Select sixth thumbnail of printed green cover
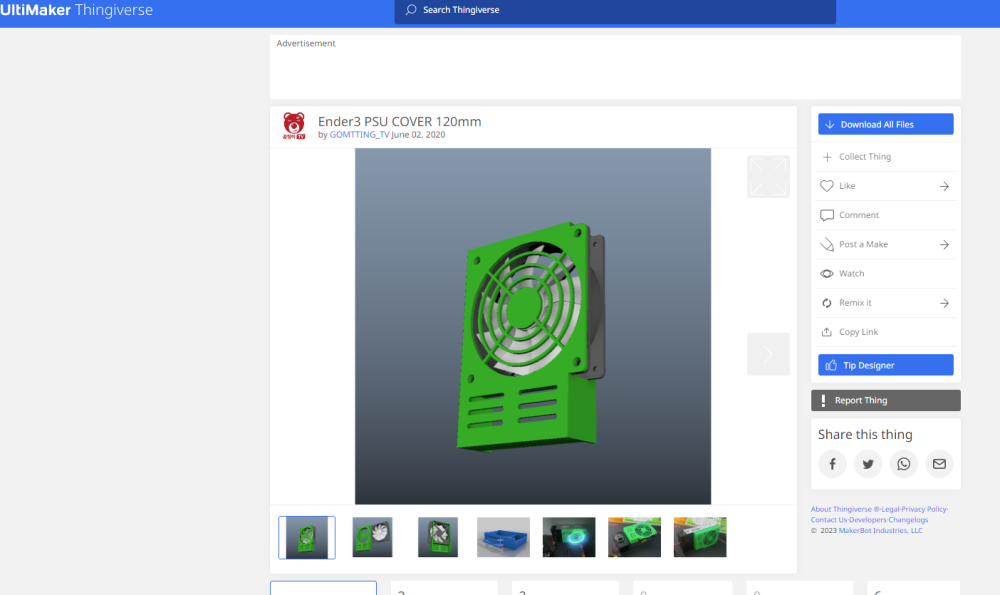 point(635,537)
